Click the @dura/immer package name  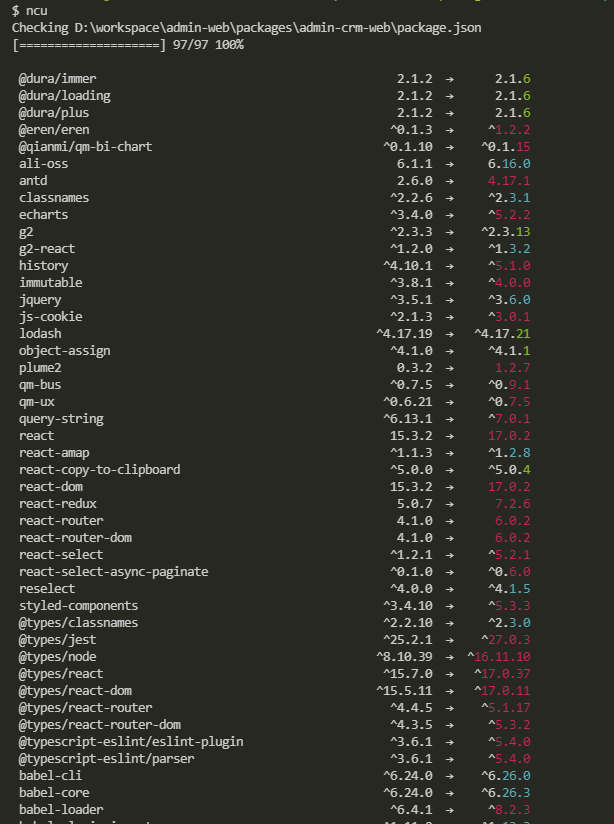point(57,79)
